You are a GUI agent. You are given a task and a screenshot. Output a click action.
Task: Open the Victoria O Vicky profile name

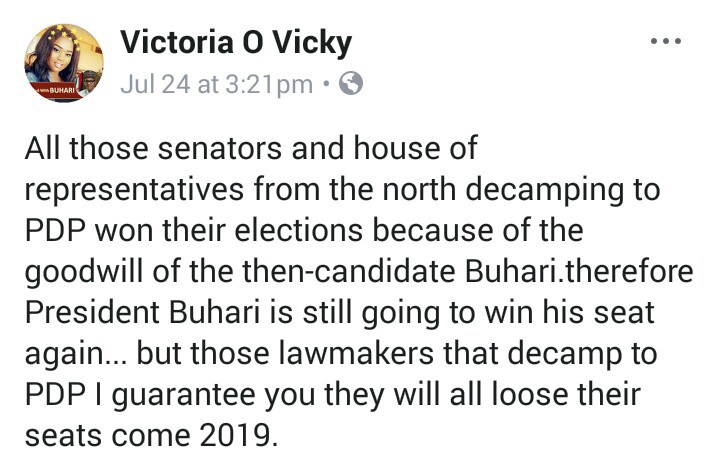(x=236, y=43)
